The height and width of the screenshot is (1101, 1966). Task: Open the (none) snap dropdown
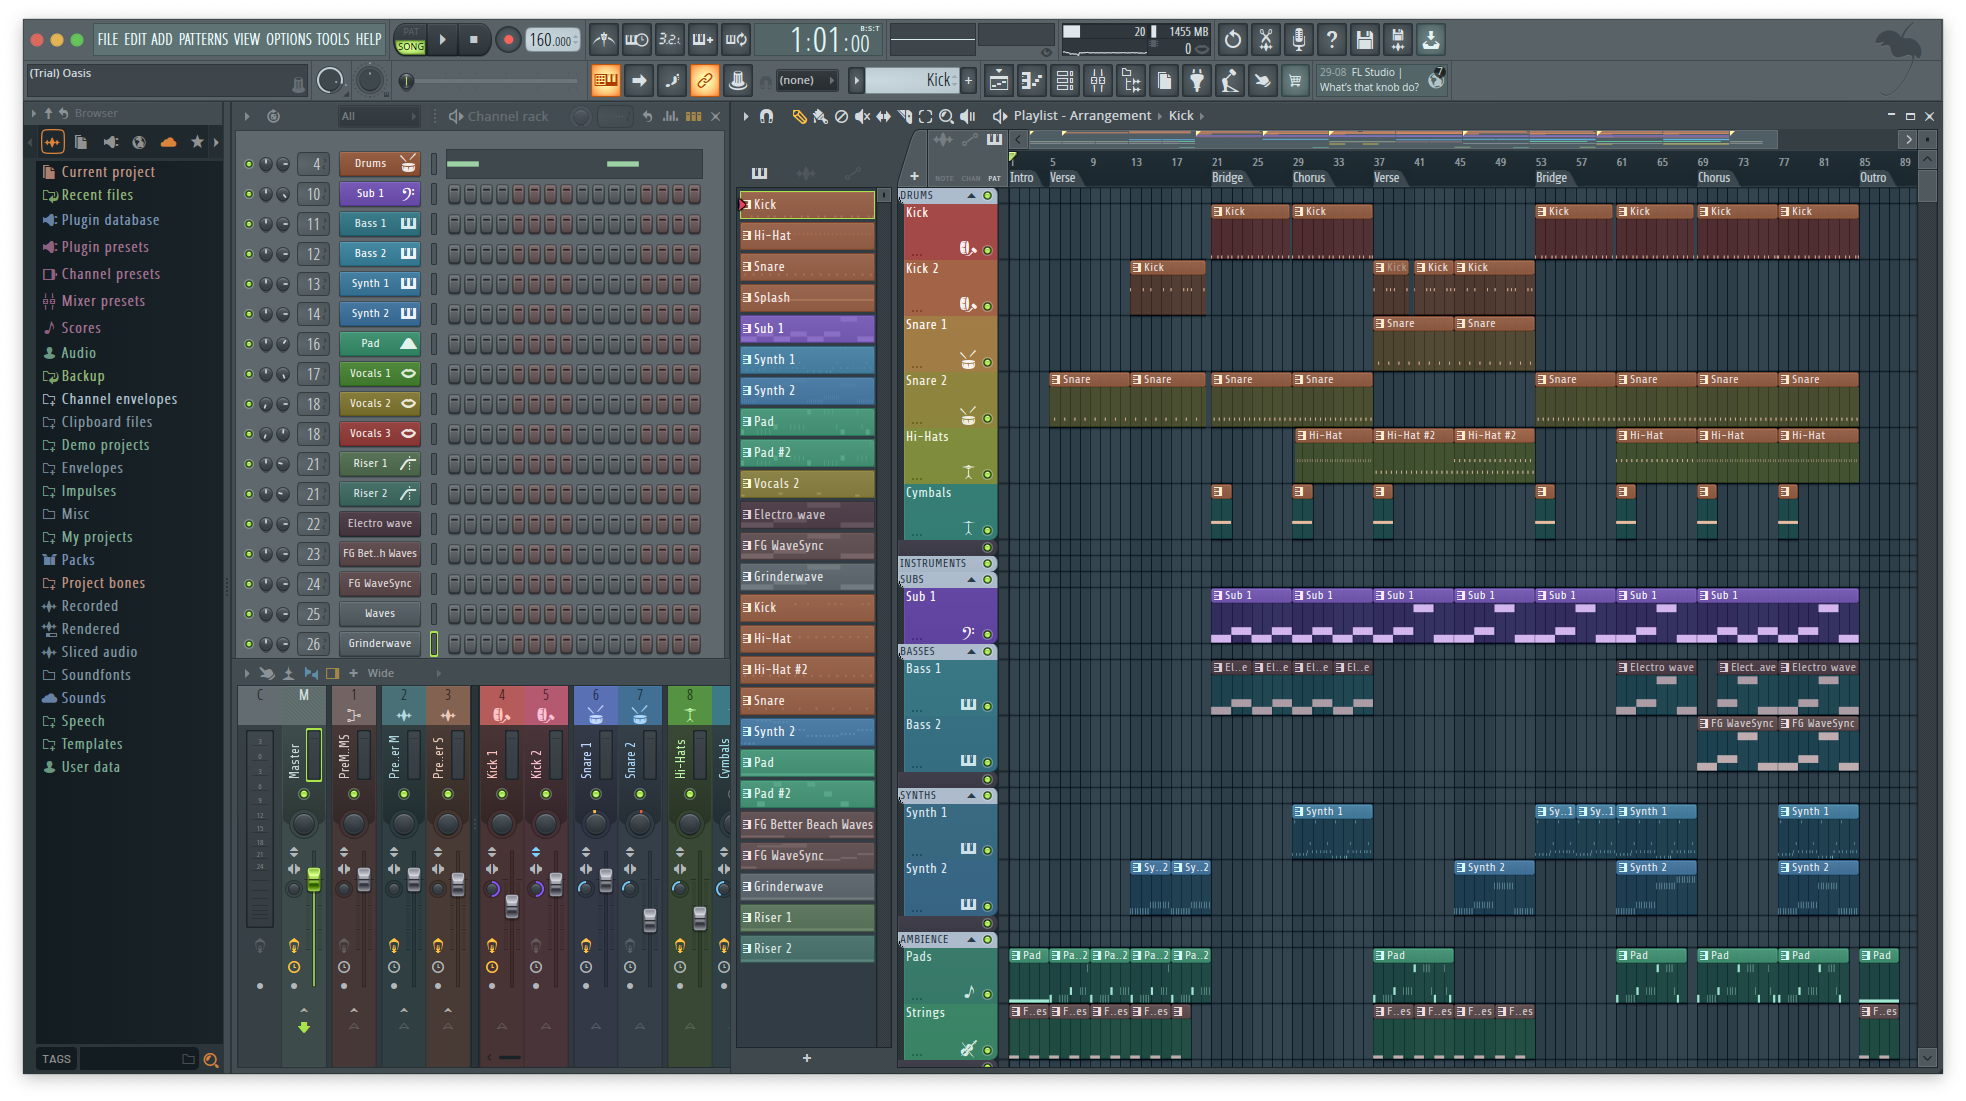pyautogui.click(x=806, y=81)
